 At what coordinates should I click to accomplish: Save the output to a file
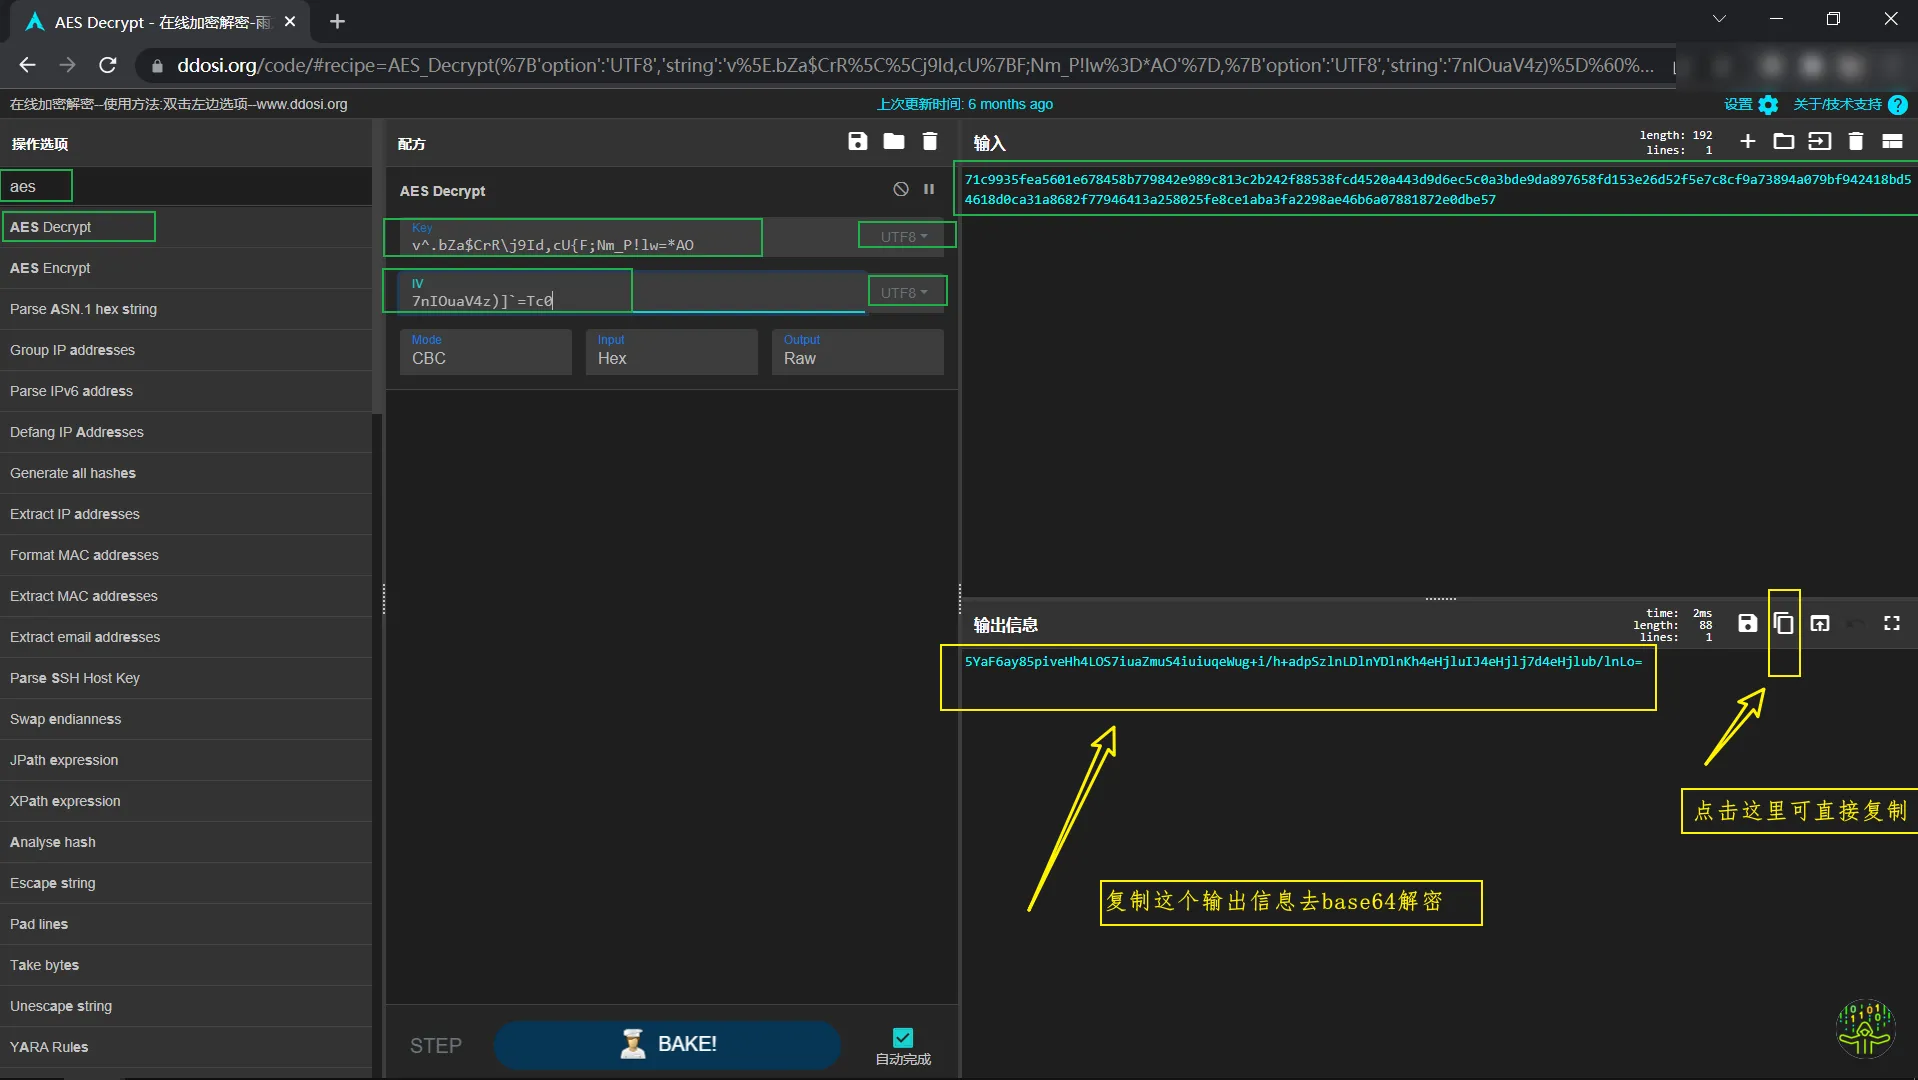point(1747,624)
